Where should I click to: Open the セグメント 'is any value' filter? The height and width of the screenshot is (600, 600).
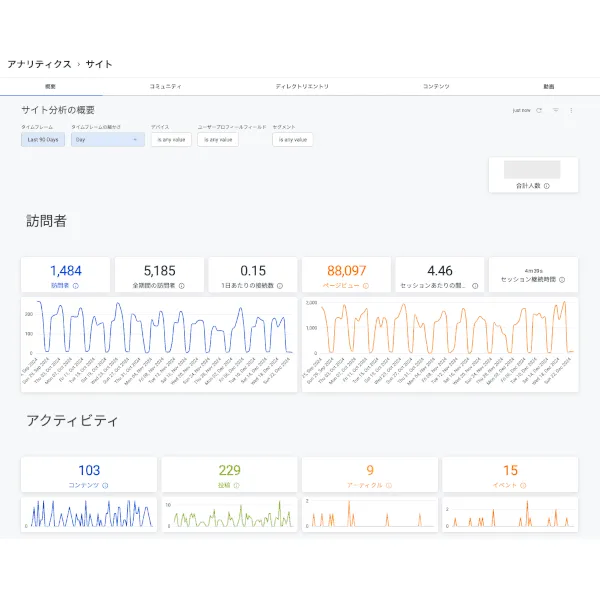[293, 140]
